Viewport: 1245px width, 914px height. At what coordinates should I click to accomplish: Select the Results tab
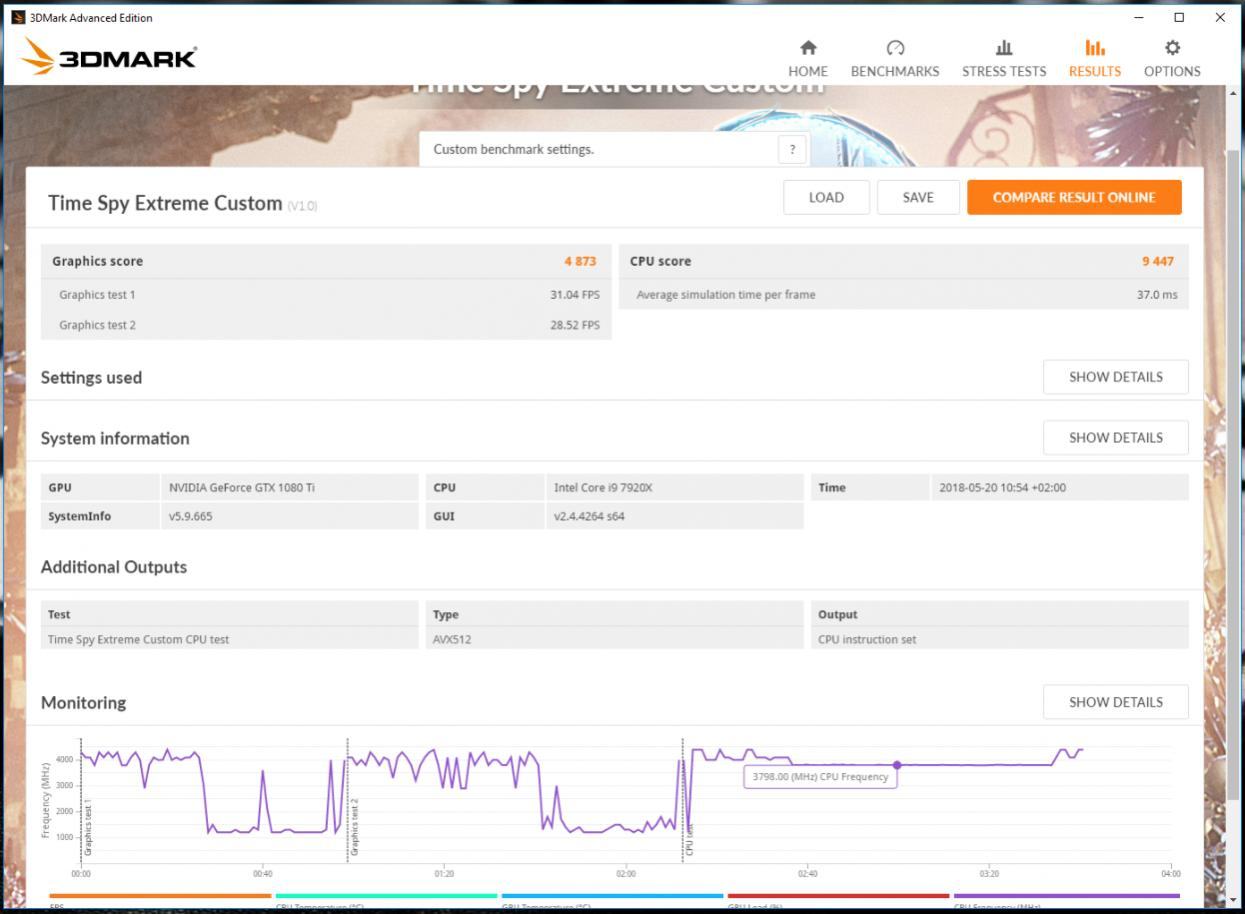(1095, 58)
